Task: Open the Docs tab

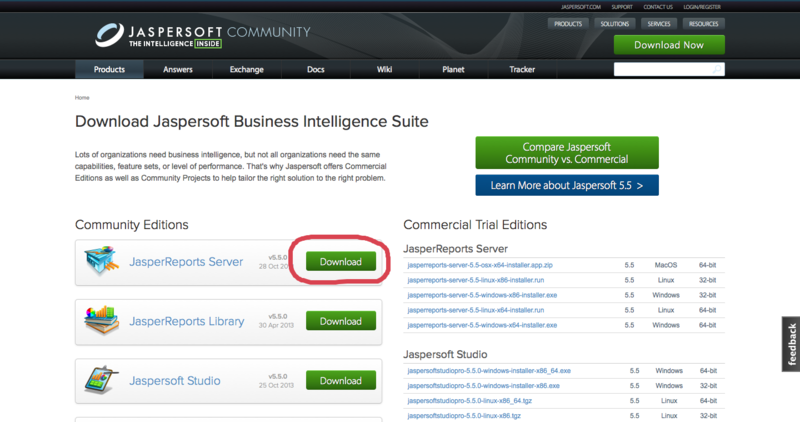Action: click(315, 69)
